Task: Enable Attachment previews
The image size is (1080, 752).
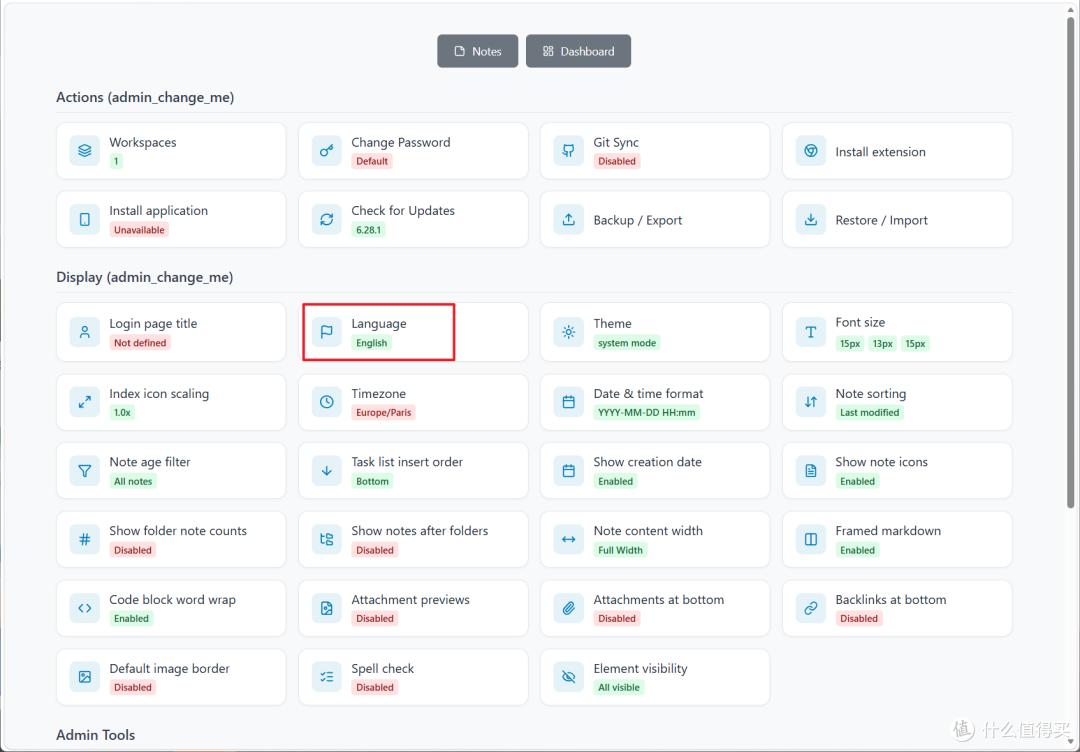Action: (413, 608)
